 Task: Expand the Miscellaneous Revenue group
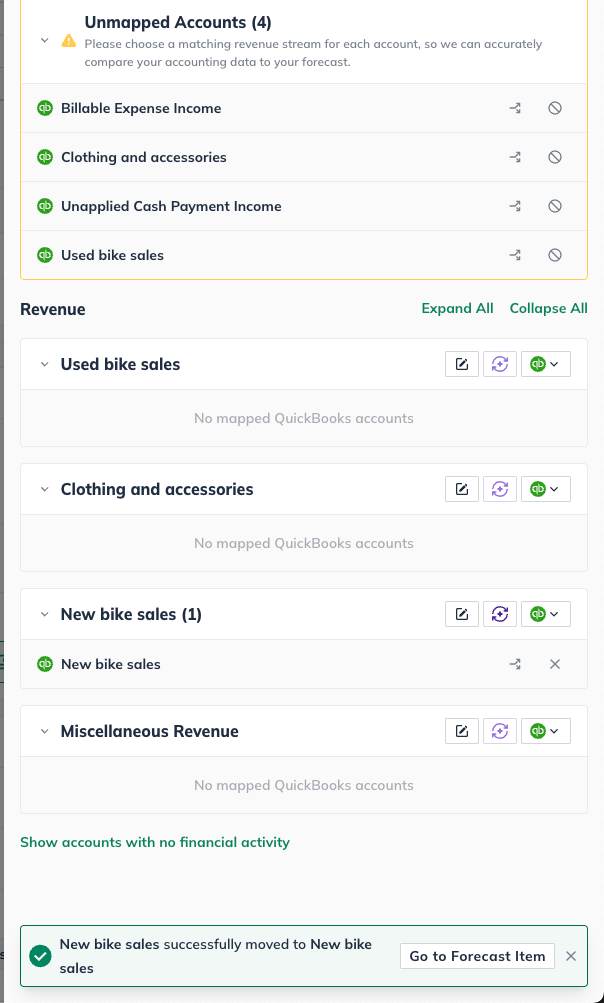[44, 731]
